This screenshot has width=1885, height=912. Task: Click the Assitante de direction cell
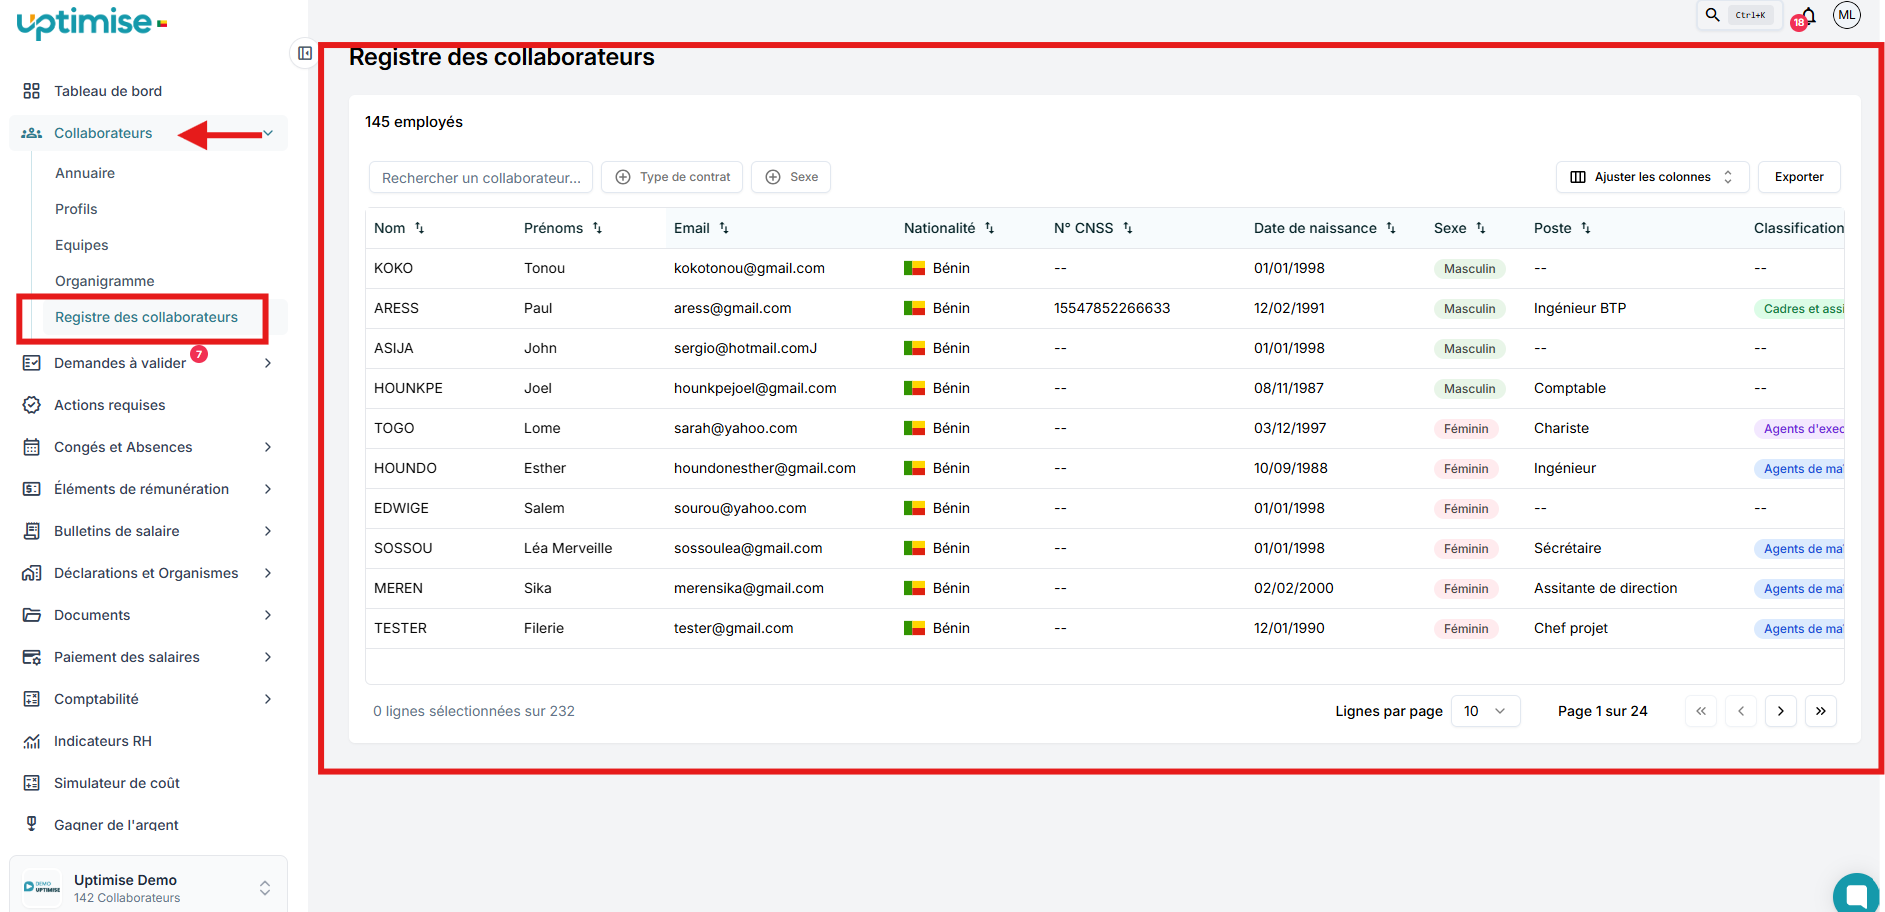[1605, 588]
